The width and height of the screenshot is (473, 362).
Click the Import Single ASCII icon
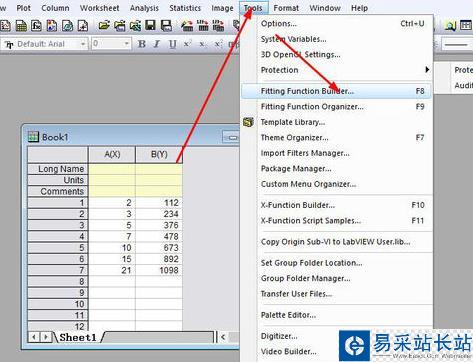click(203, 26)
